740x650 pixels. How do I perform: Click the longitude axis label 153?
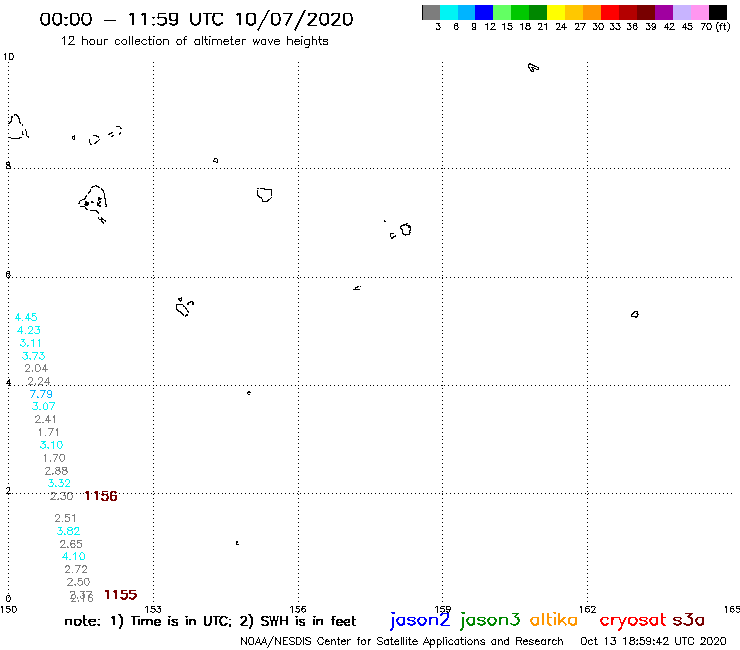click(153, 609)
